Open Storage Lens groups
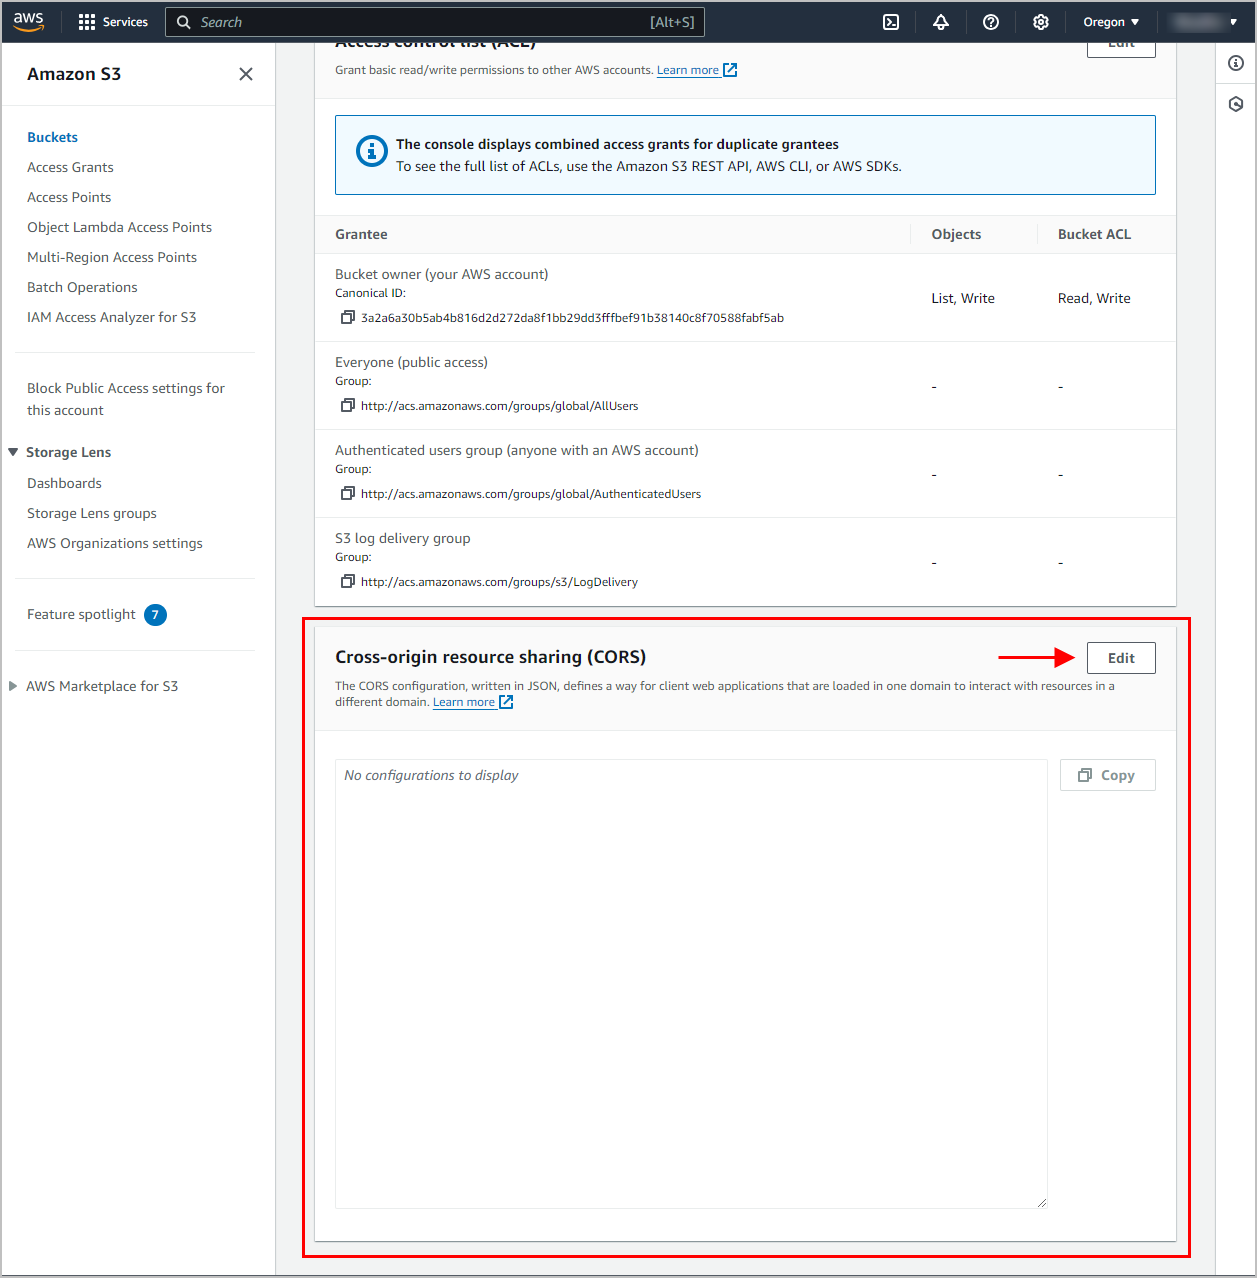The image size is (1257, 1278). (92, 513)
